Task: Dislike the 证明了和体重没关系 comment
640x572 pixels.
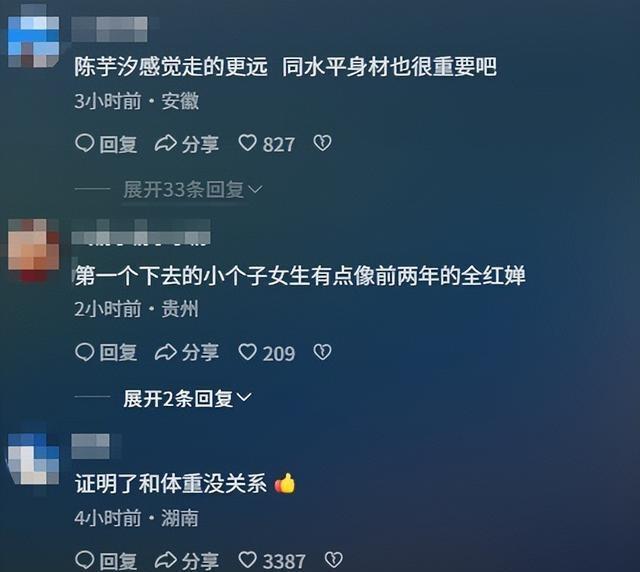Action: (x=333, y=560)
